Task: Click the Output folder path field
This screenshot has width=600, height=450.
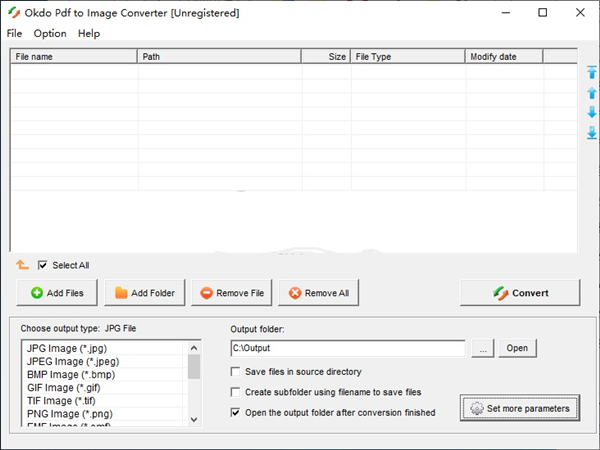Action: click(x=348, y=348)
